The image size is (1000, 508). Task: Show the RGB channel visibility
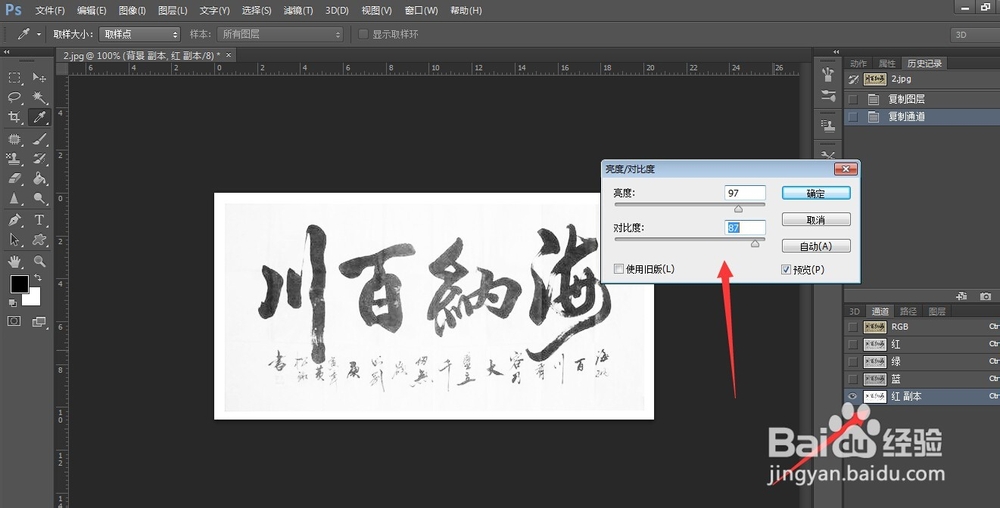pyautogui.click(x=853, y=326)
